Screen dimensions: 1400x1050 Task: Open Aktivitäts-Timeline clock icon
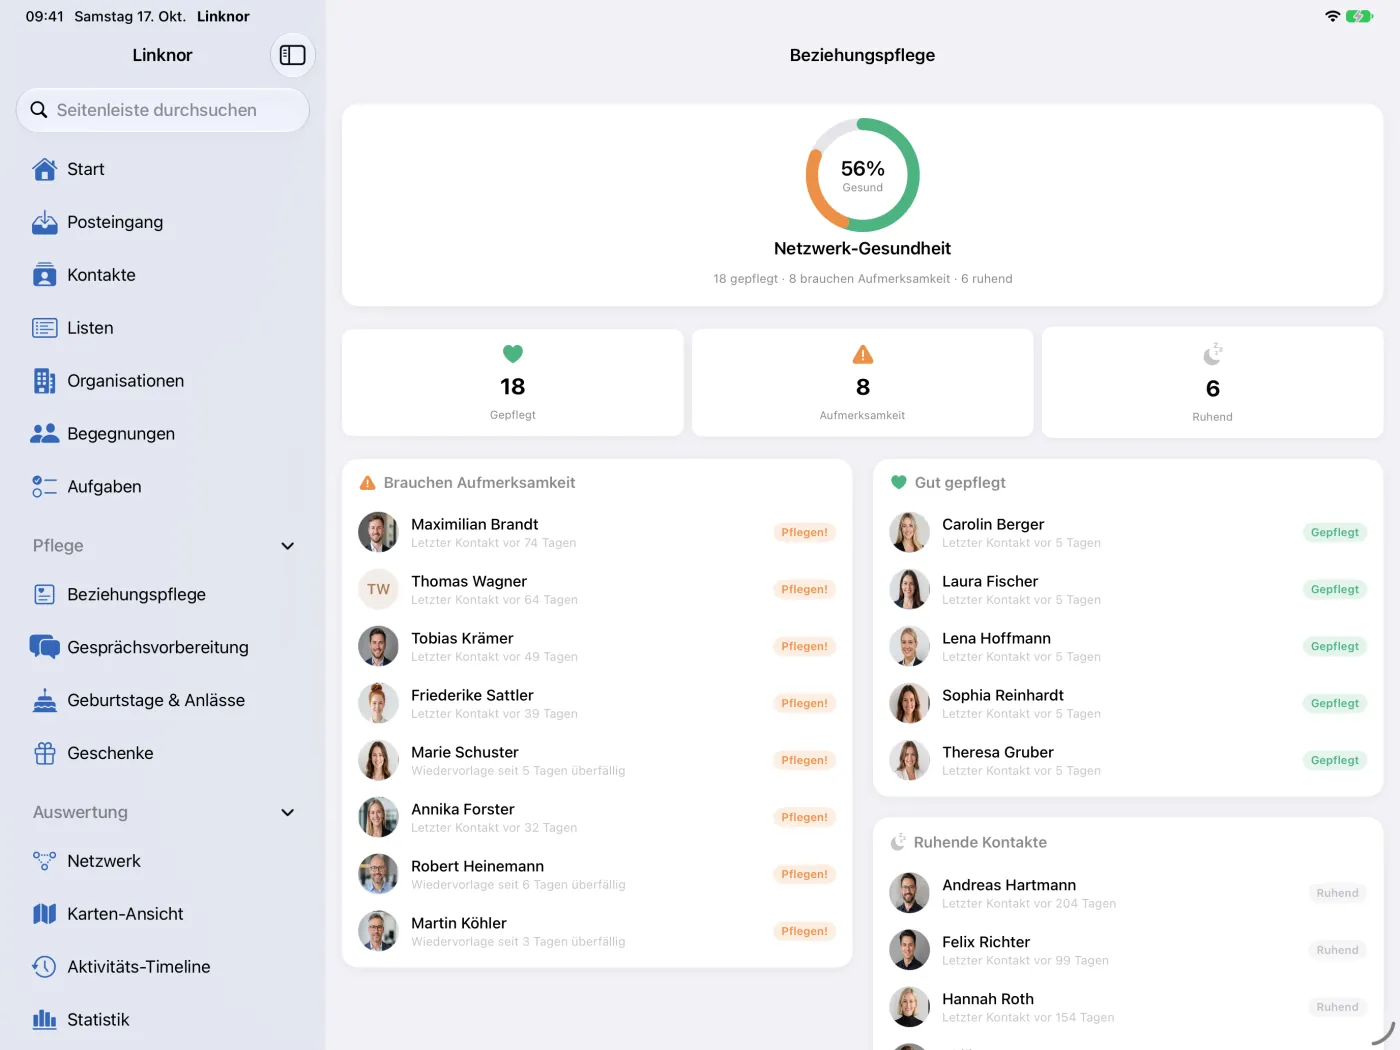tap(45, 967)
